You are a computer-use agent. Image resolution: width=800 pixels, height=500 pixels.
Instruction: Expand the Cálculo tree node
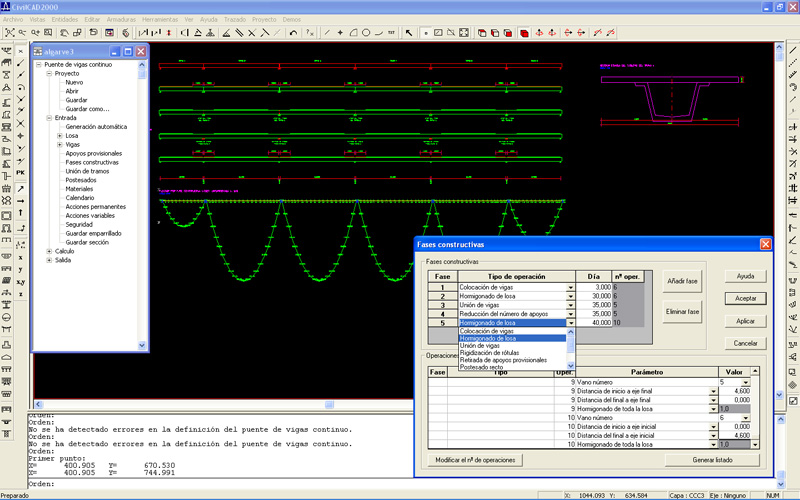click(x=49, y=251)
